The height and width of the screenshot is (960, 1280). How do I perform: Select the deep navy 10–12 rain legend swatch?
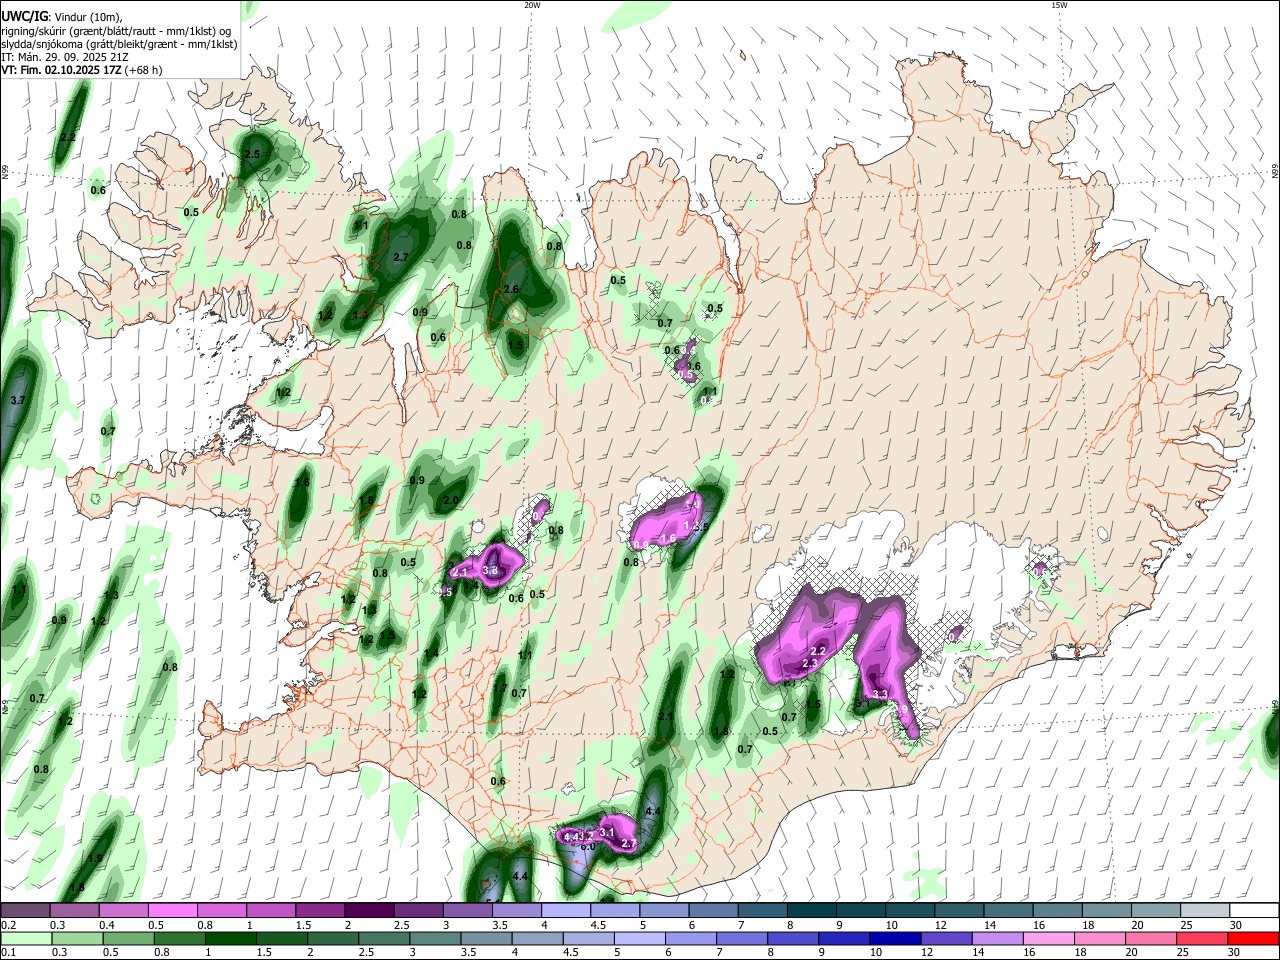point(896,939)
